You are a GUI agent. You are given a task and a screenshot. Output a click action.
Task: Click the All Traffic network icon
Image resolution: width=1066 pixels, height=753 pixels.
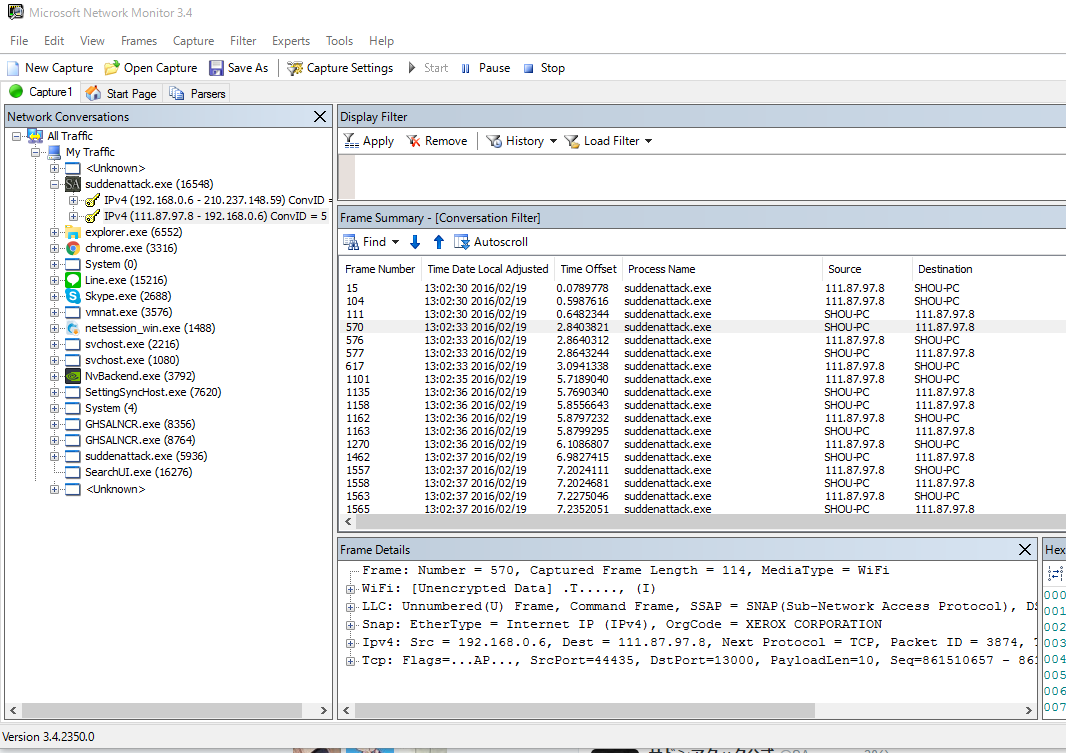(35, 136)
